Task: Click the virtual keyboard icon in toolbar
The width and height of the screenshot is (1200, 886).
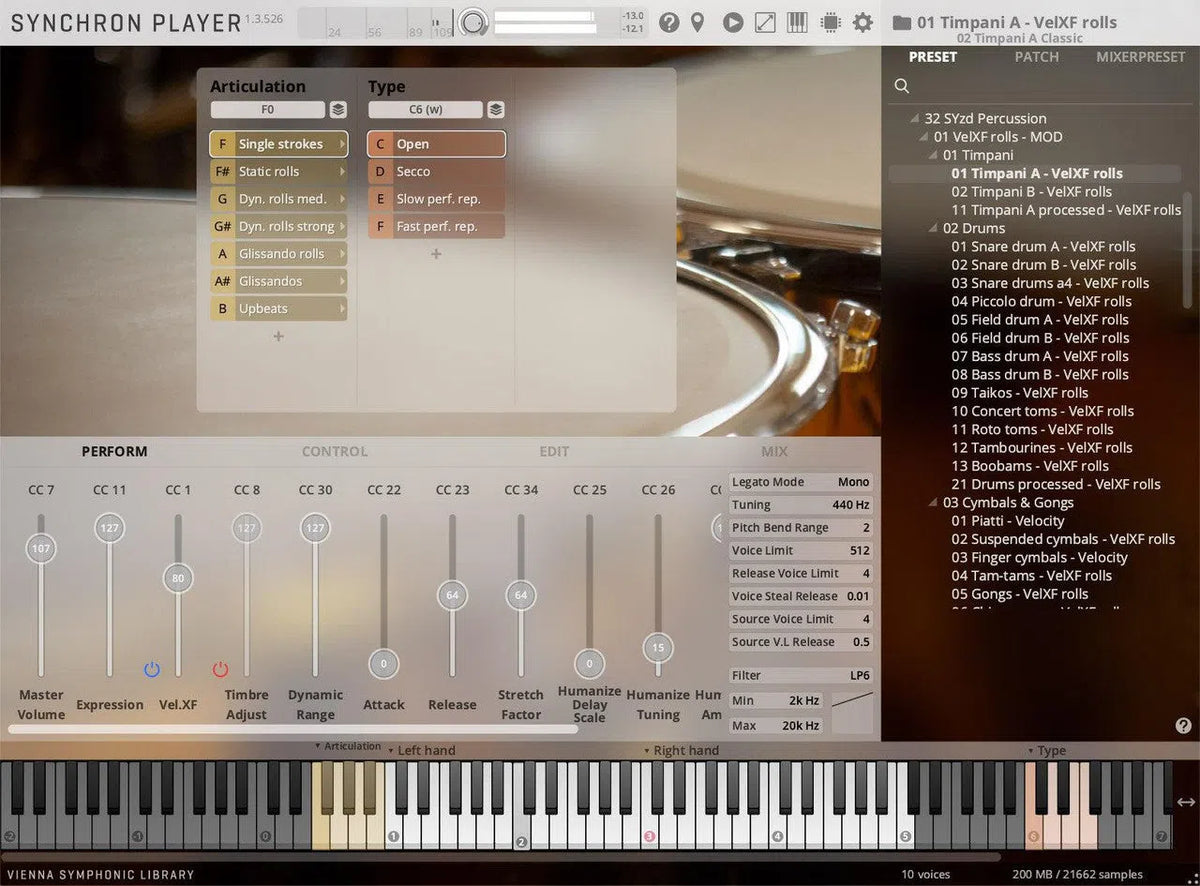Action: [797, 21]
